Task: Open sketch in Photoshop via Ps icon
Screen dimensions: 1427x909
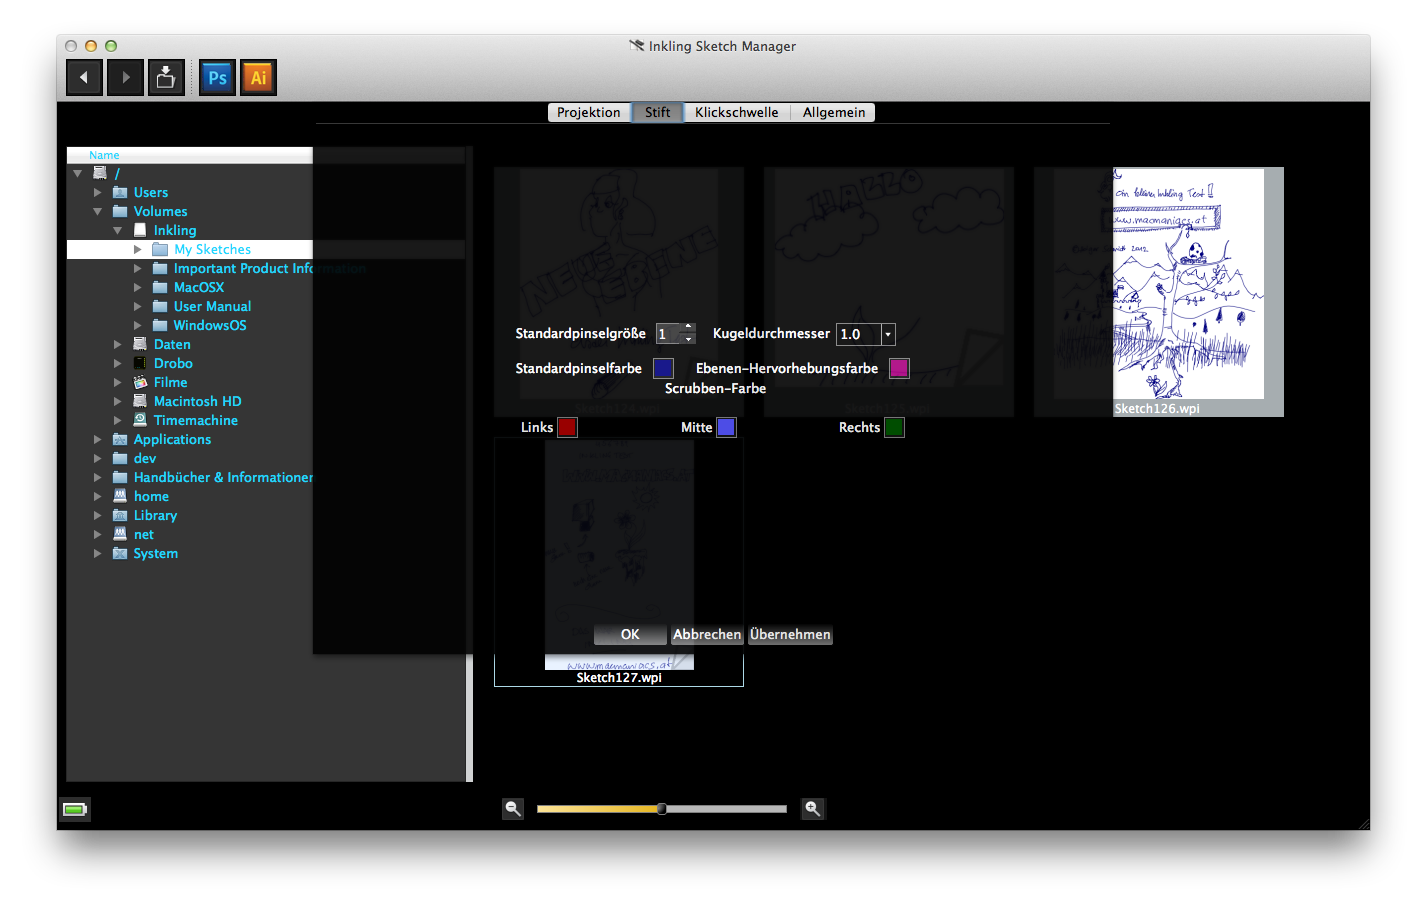Action: [x=217, y=77]
